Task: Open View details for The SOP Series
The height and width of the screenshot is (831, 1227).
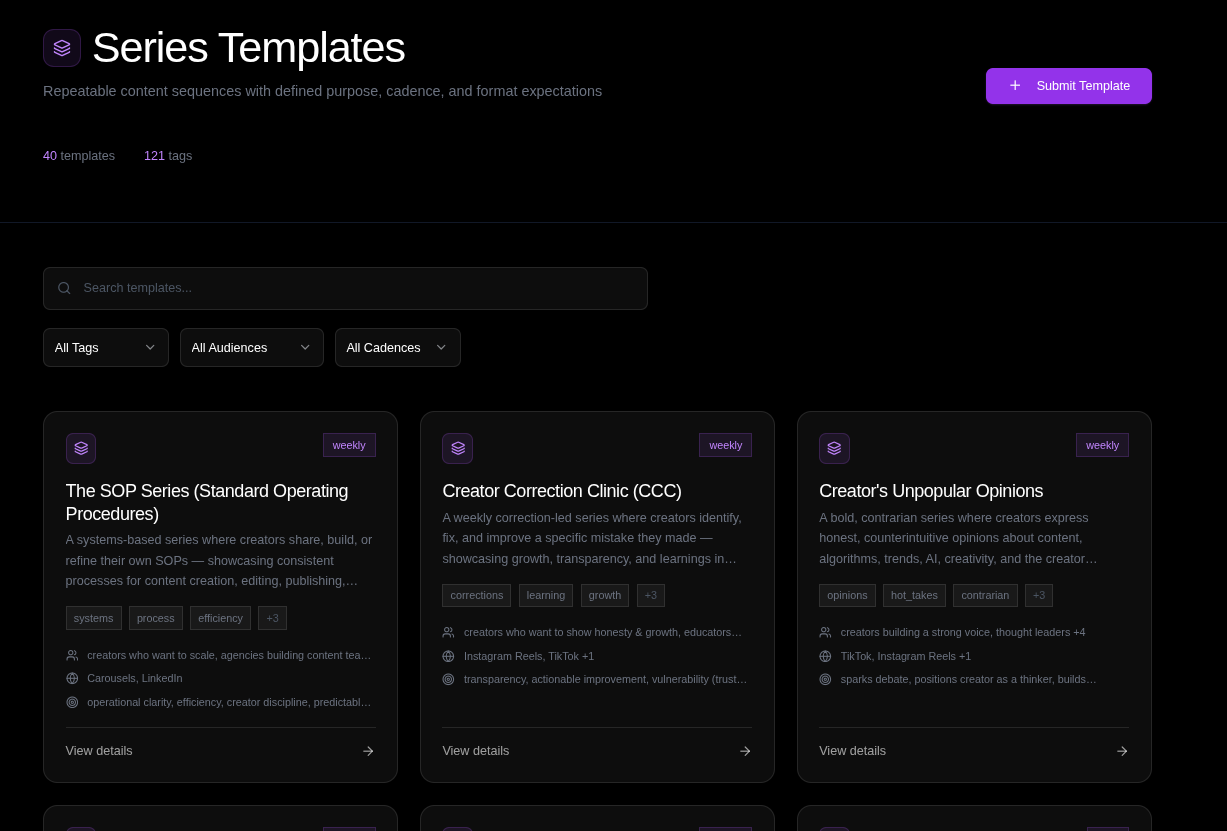Action: tap(220, 751)
